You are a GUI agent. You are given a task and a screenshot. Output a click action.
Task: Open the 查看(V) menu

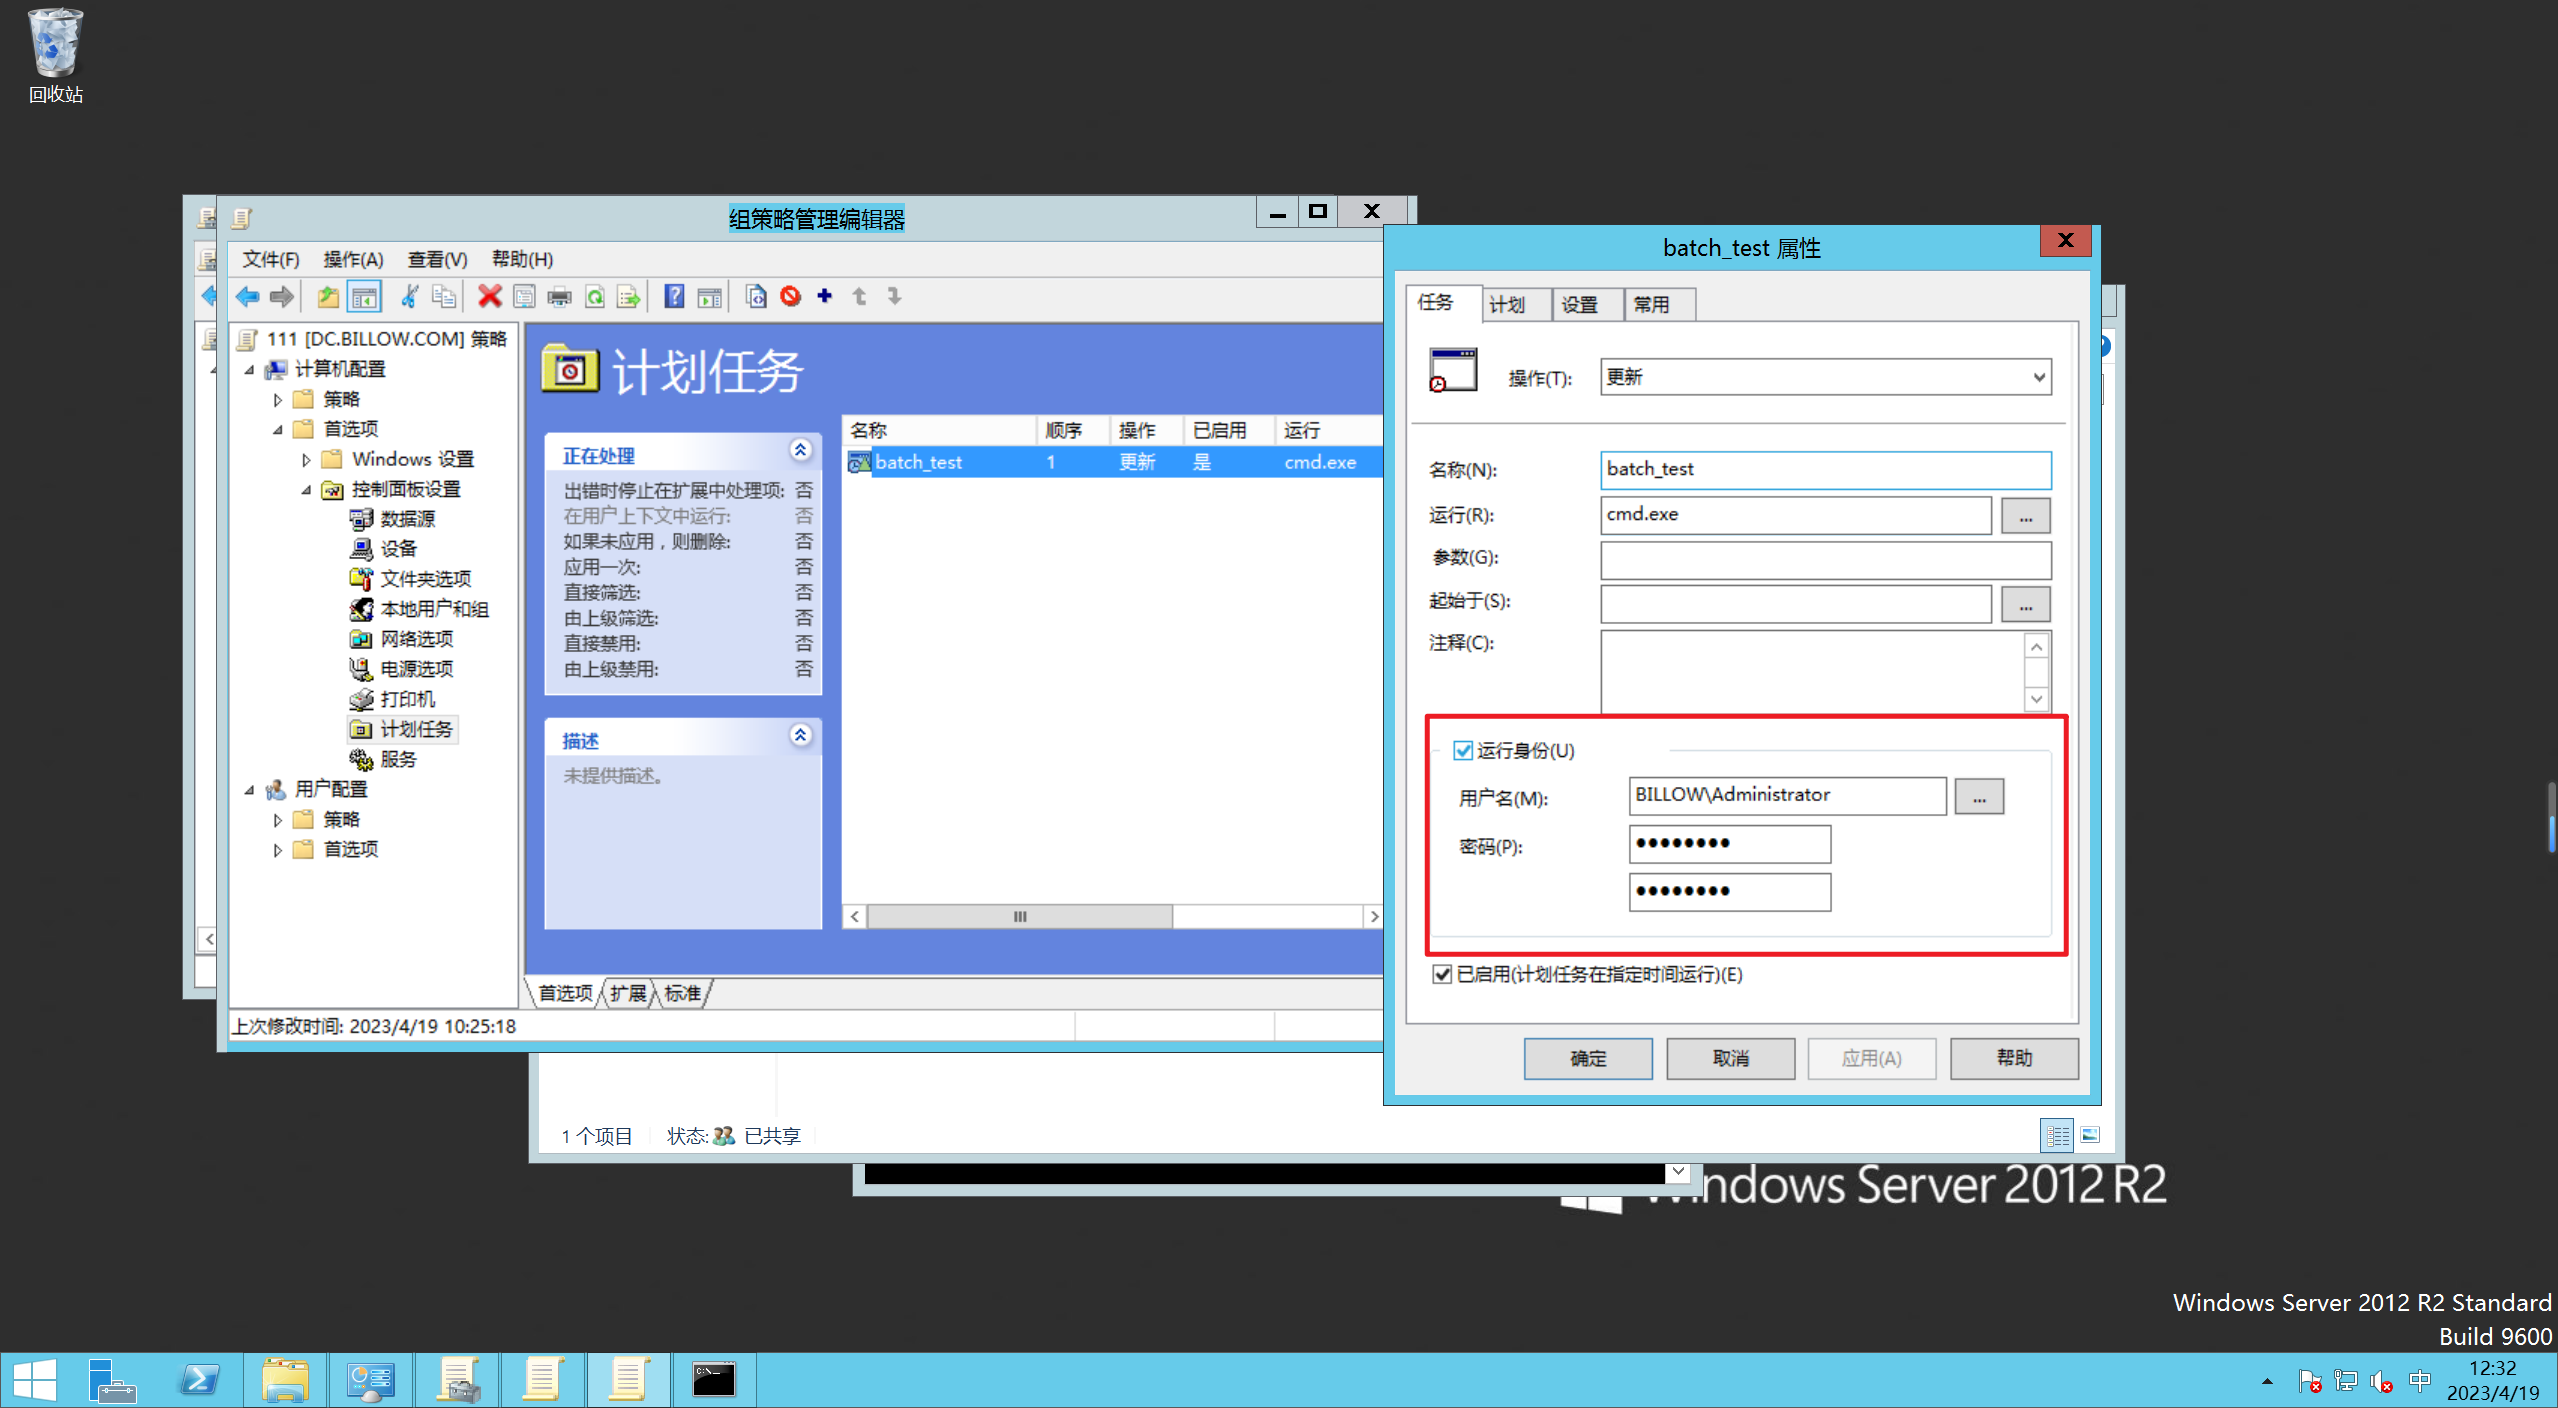437,259
